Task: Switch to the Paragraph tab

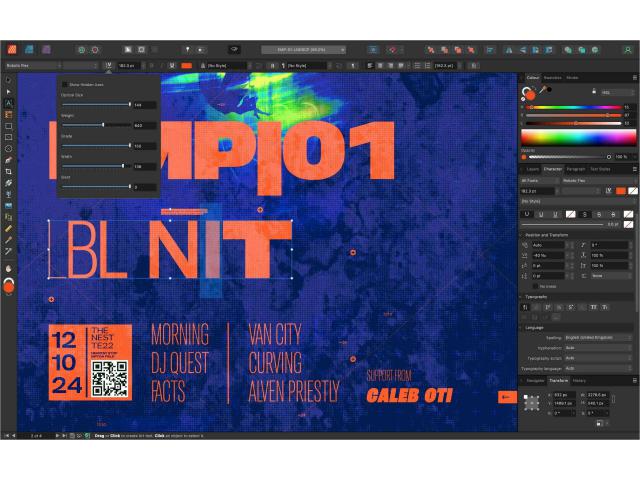Action: [574, 169]
